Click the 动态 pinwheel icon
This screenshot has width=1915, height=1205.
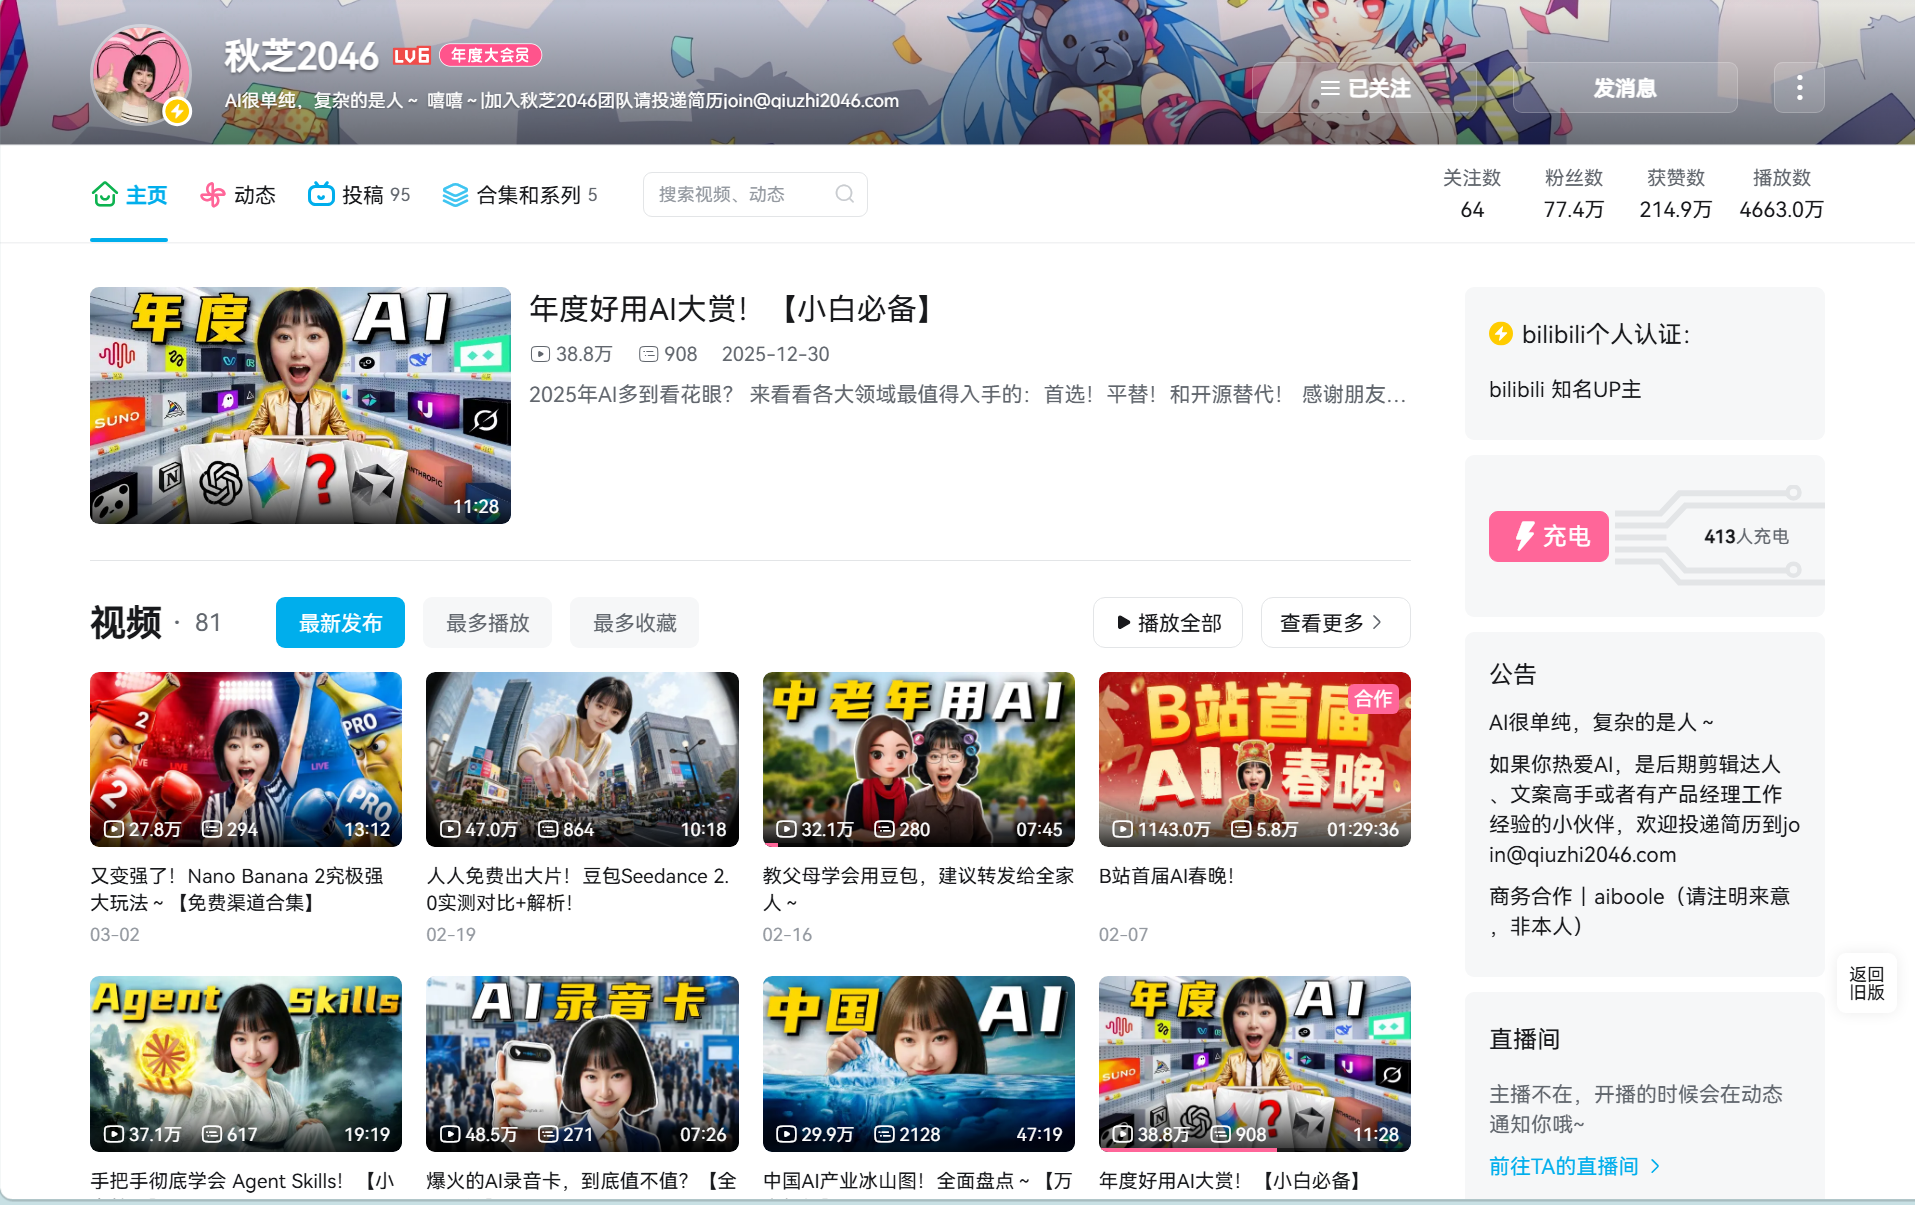point(212,194)
